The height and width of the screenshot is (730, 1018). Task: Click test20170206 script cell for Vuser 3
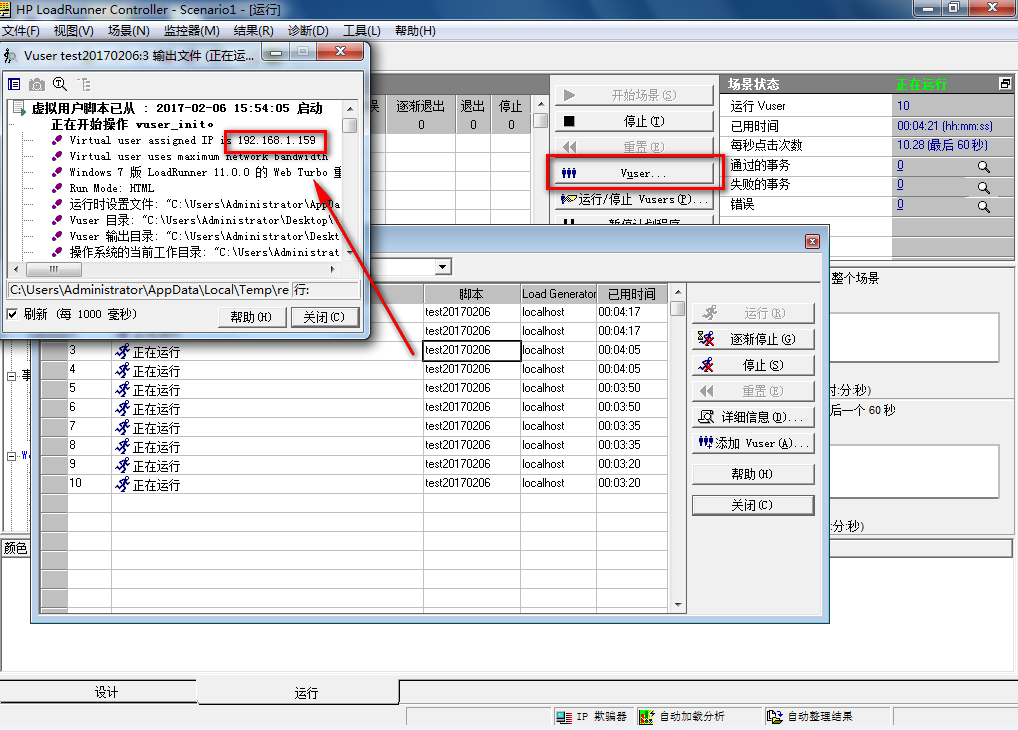[x=471, y=350]
